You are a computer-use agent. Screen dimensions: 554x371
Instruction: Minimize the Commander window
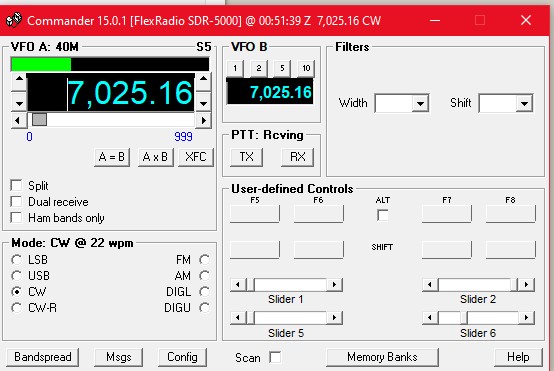pyautogui.click(x=435, y=20)
